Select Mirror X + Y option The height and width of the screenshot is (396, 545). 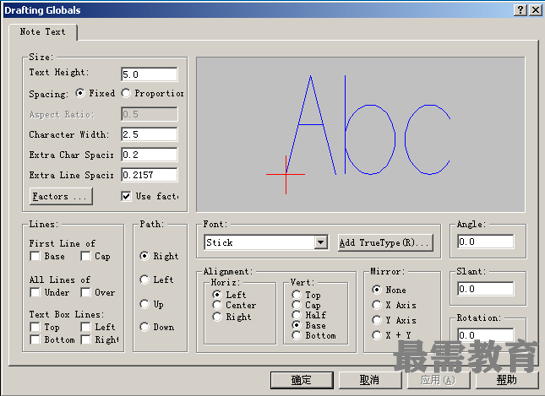[x=377, y=335]
